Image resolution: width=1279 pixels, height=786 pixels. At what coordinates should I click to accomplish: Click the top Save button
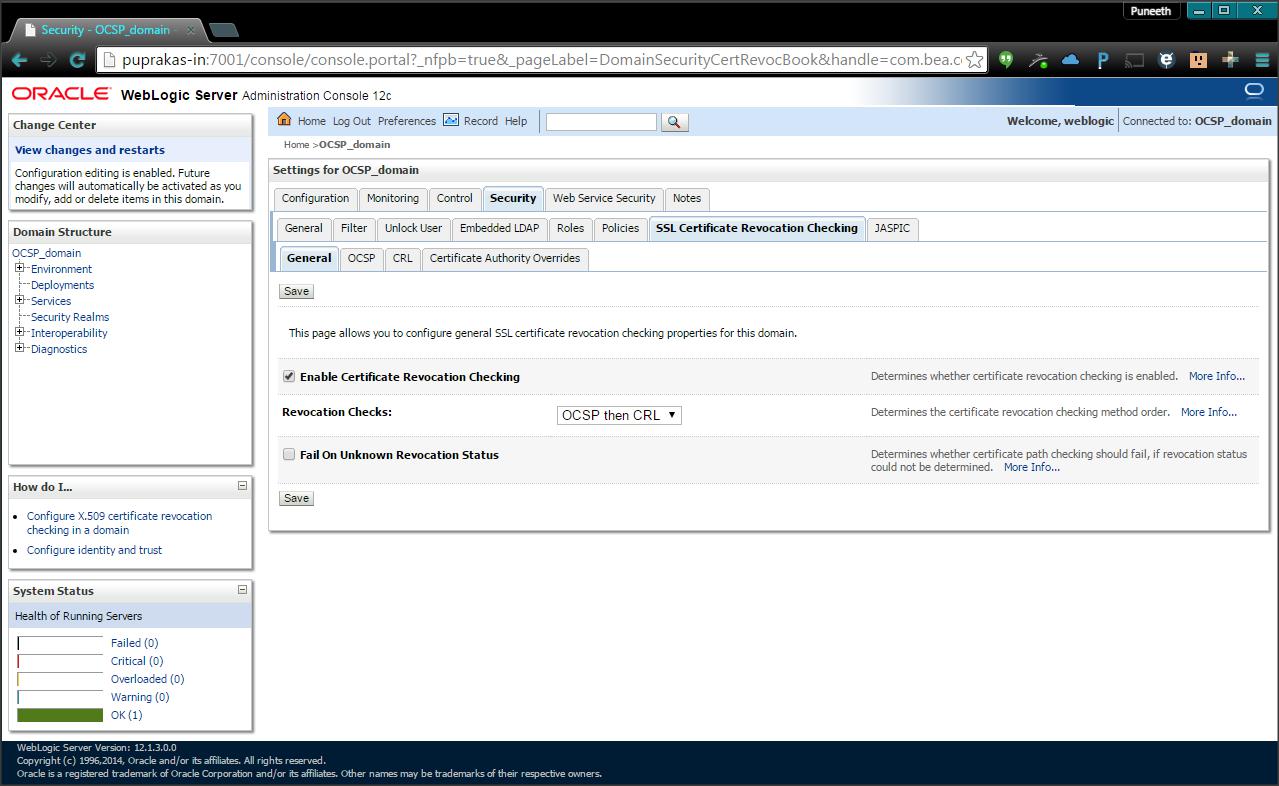click(296, 291)
